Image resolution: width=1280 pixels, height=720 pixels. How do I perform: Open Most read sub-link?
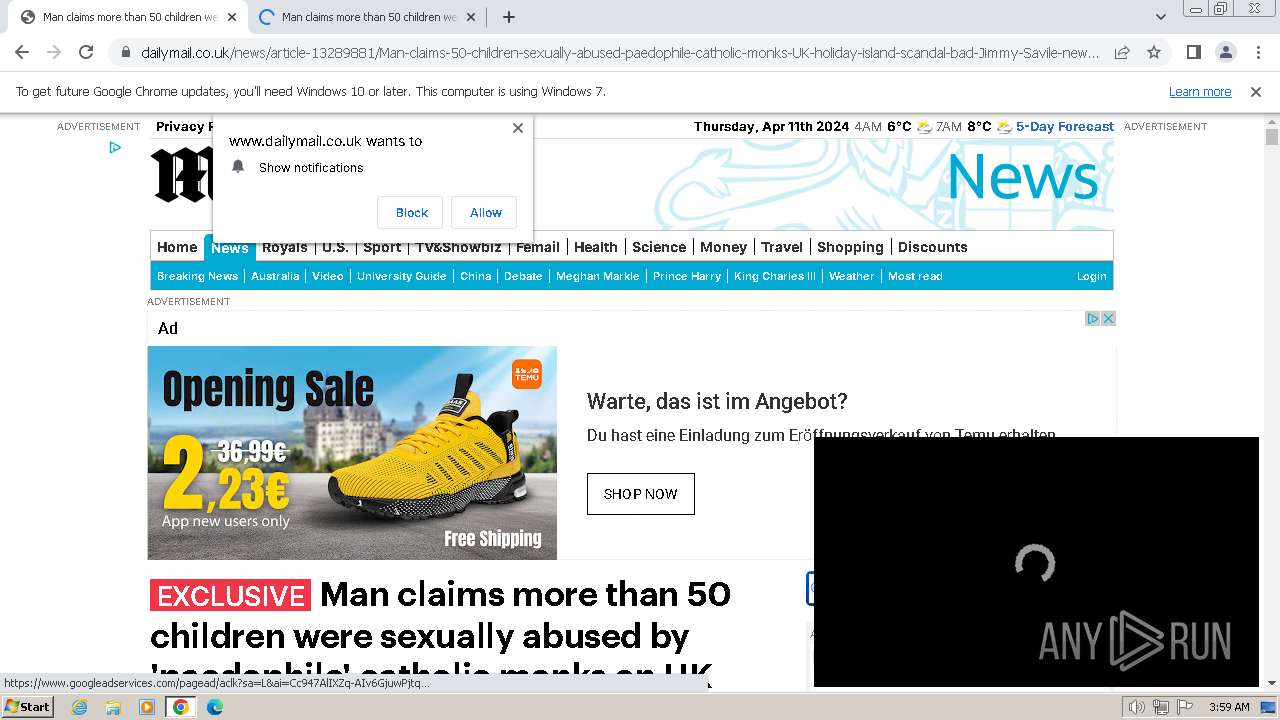coord(915,276)
